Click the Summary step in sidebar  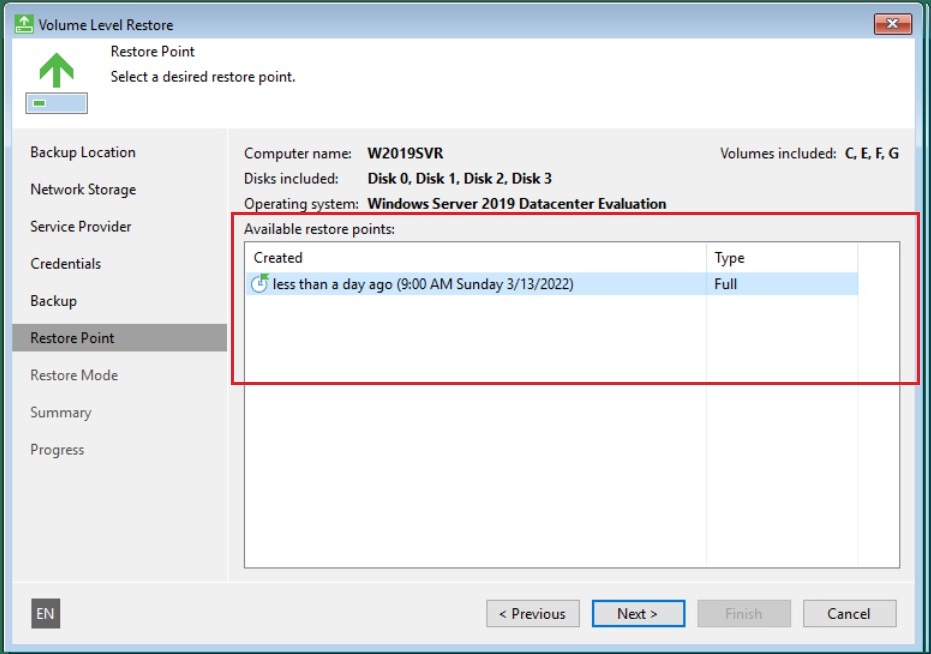(61, 412)
